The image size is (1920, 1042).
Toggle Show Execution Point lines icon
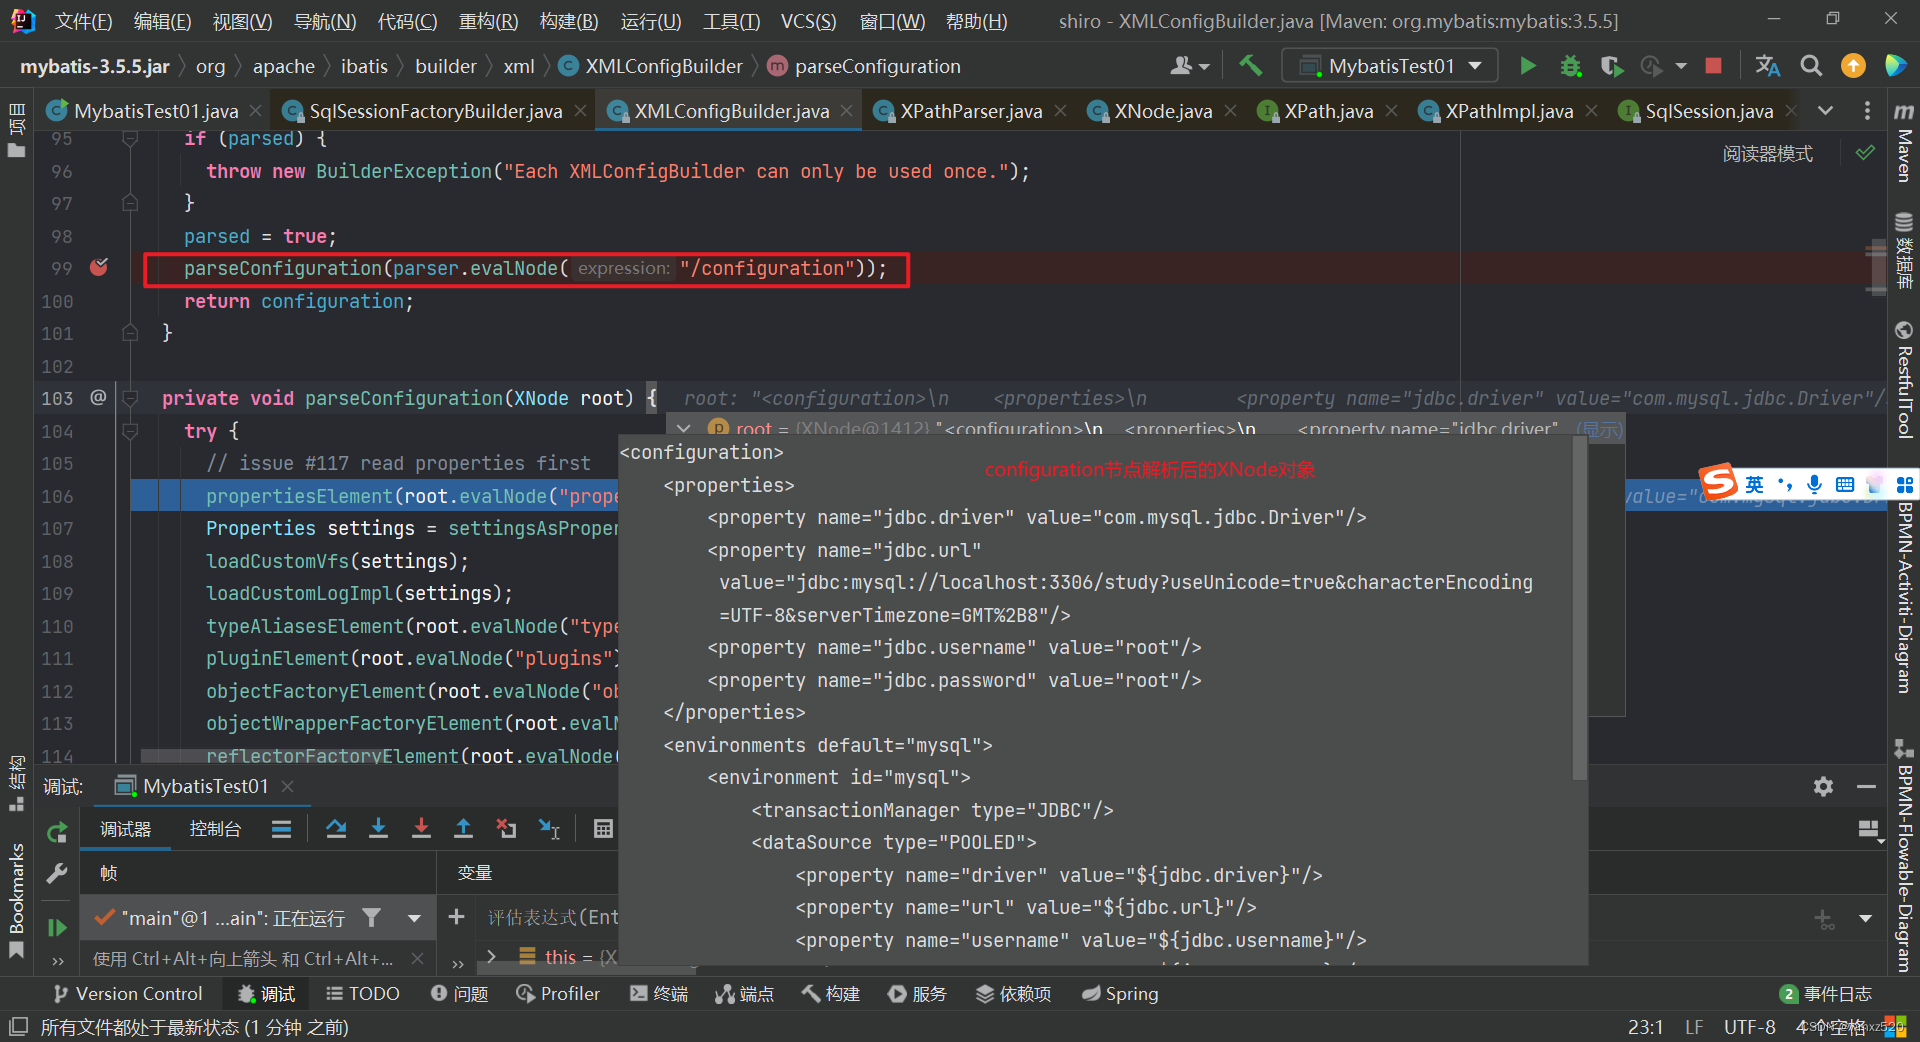coord(281,828)
